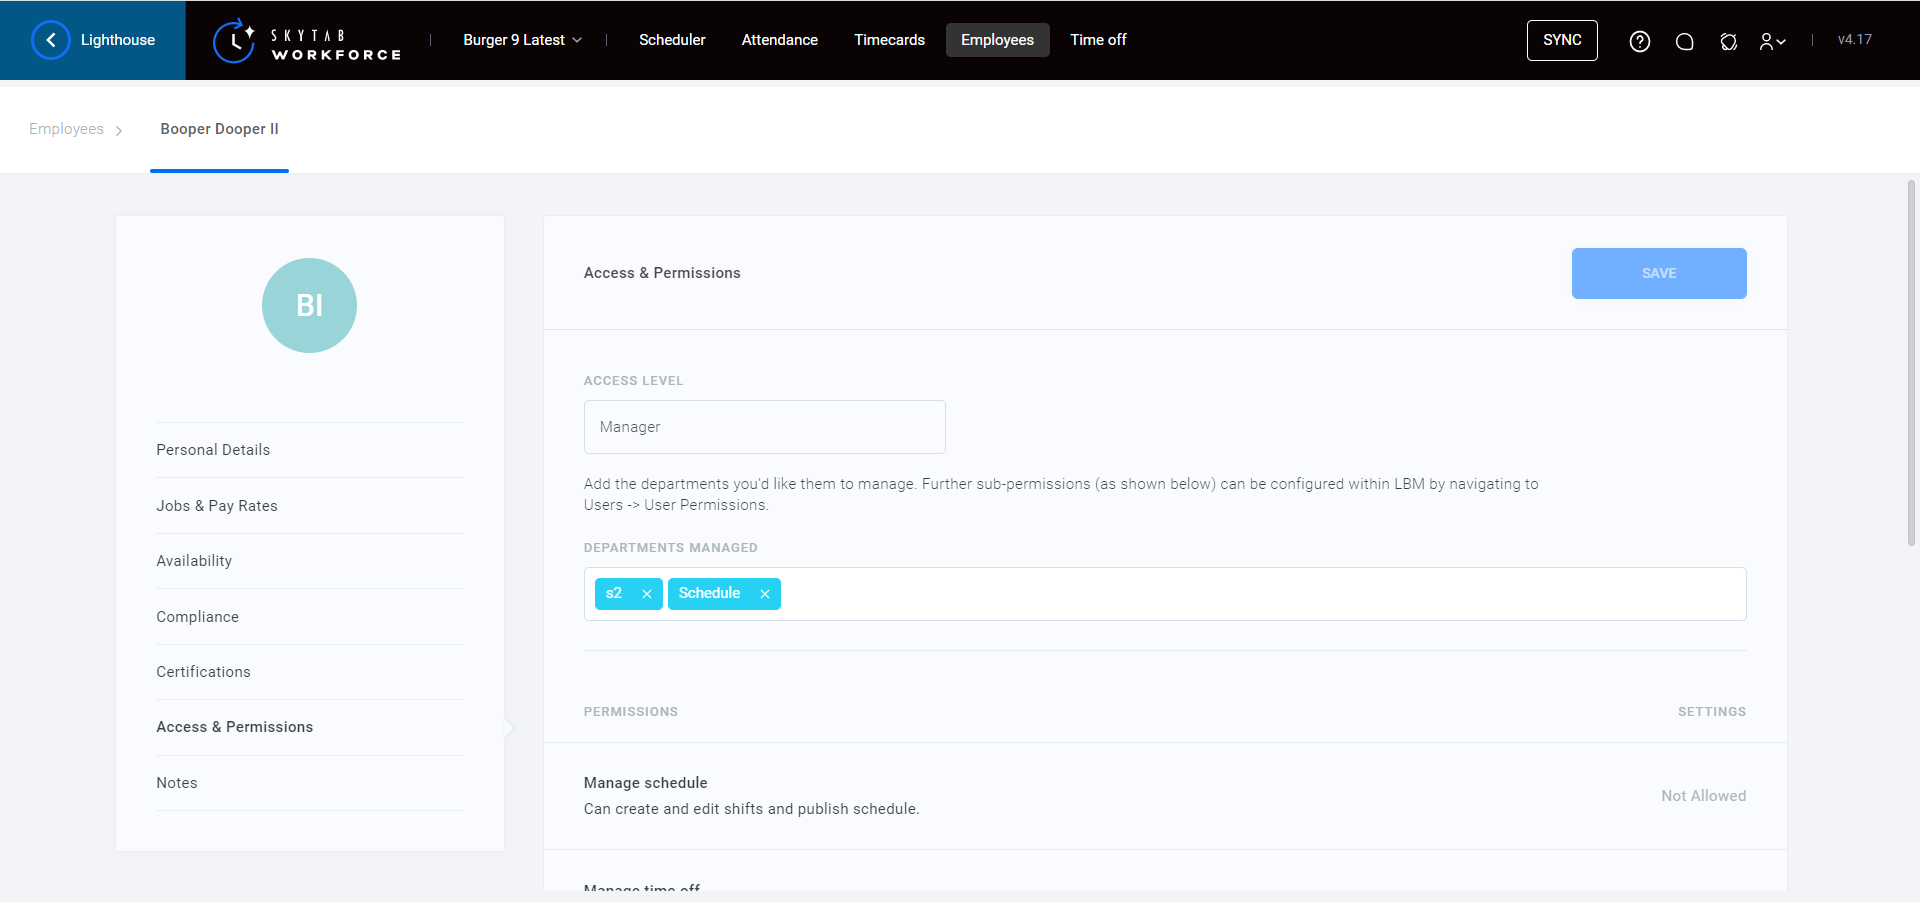Expand the Burger 9 Latest location dropdown

tap(522, 40)
